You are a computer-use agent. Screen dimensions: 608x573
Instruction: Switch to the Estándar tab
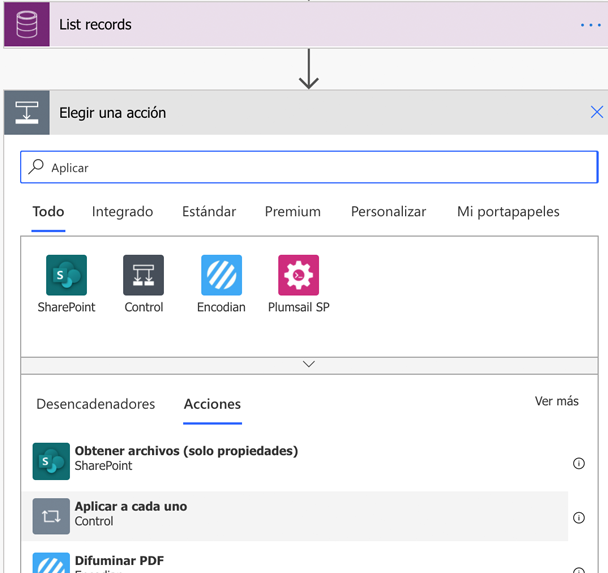click(209, 212)
